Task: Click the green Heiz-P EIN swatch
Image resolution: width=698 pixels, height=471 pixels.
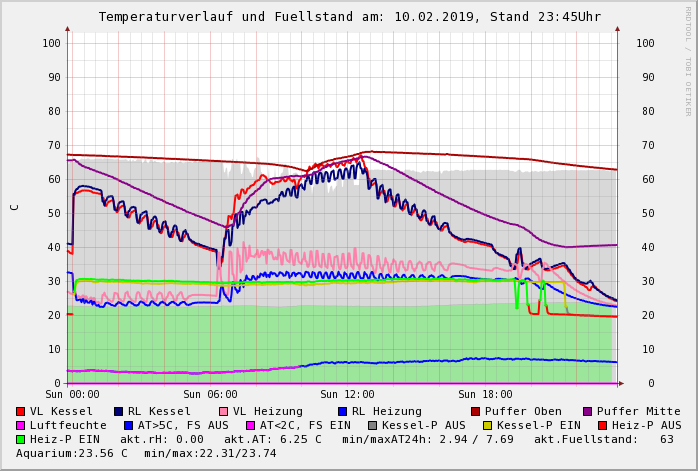Action: (21, 439)
